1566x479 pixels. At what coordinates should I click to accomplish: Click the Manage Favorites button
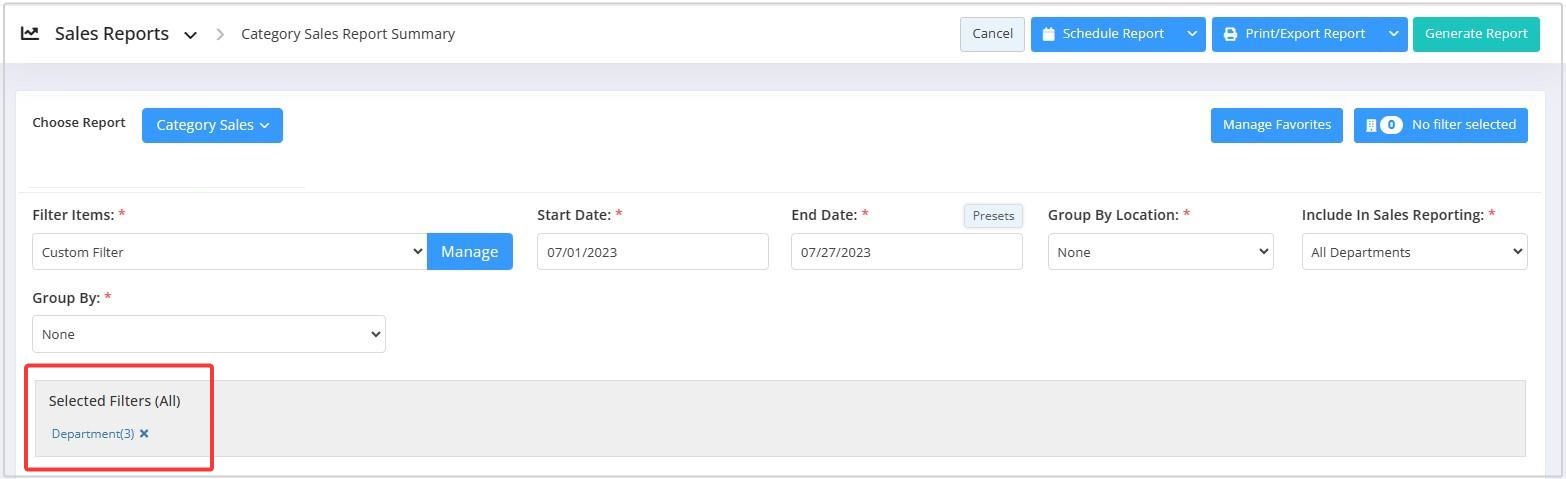point(1276,125)
